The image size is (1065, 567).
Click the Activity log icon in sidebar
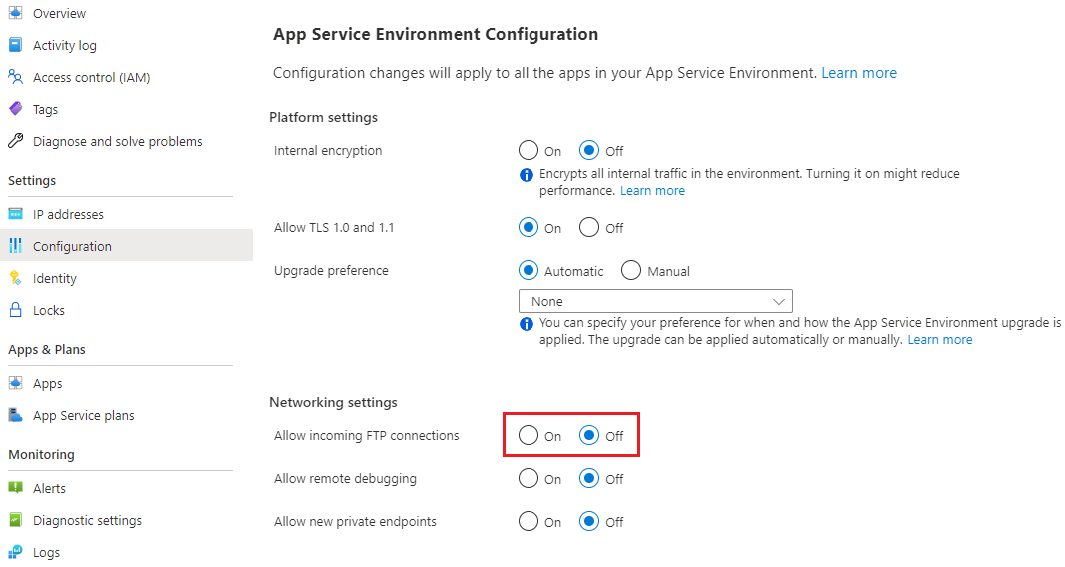tap(15, 45)
